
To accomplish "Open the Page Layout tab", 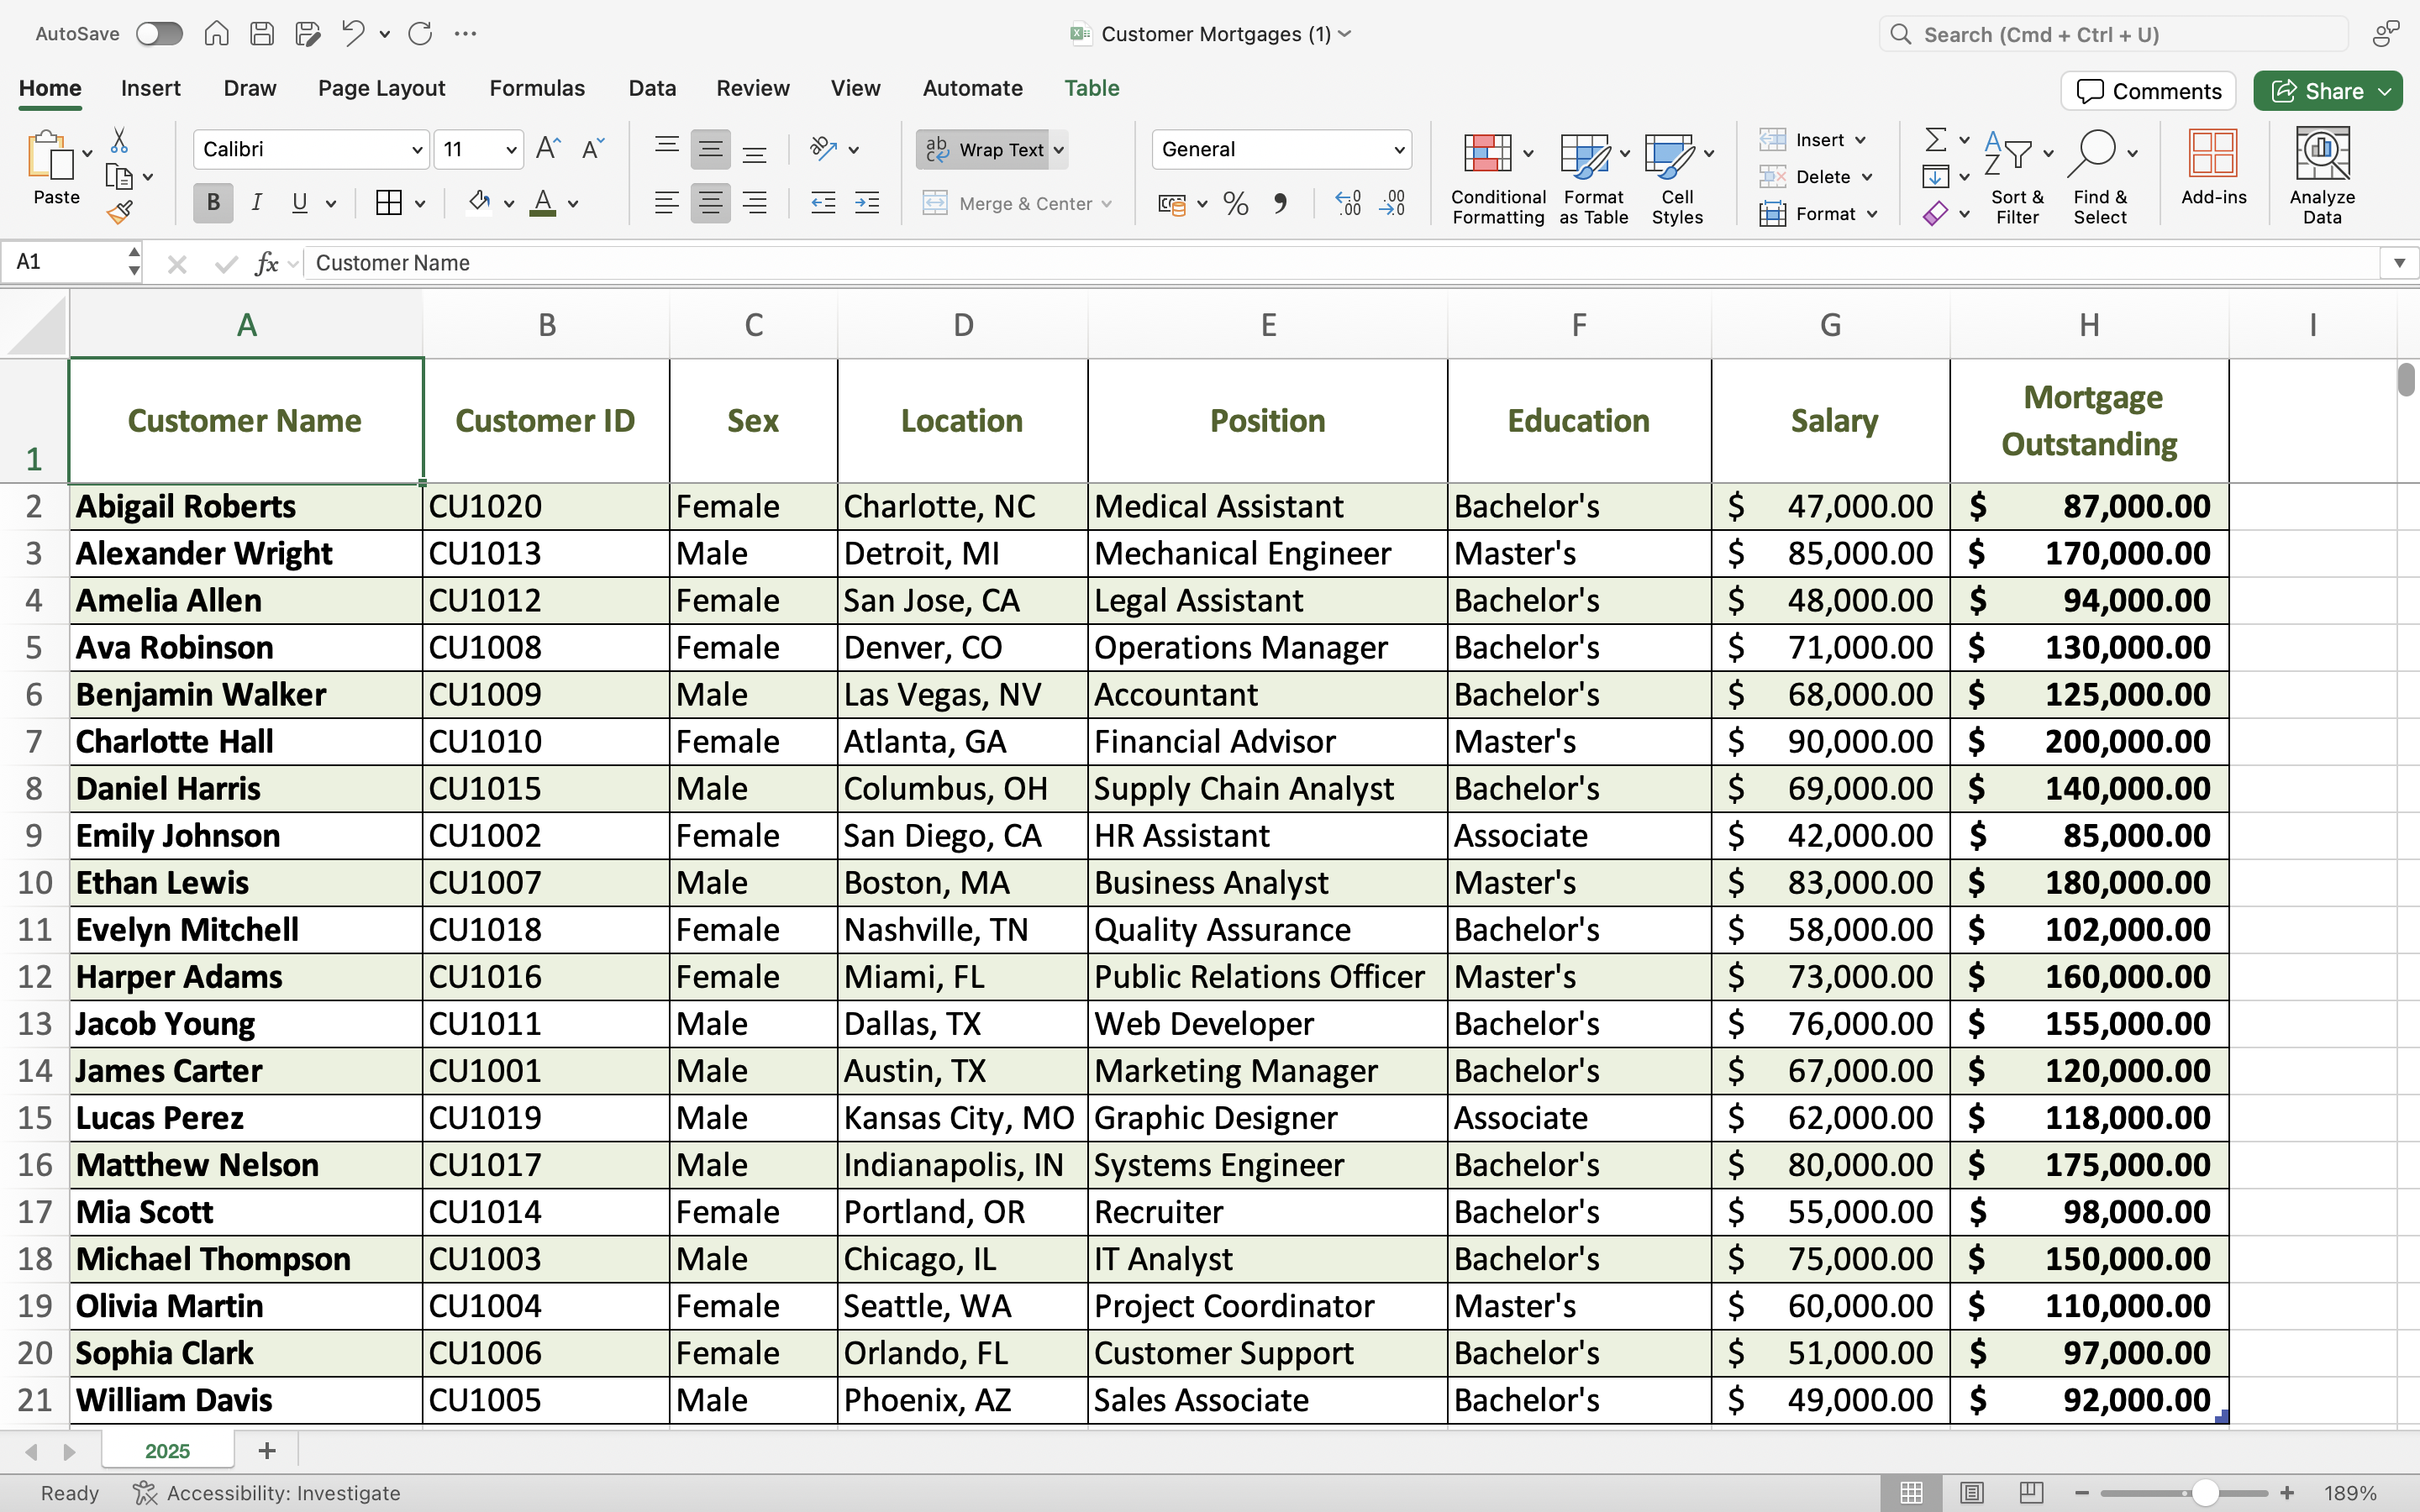I will [381, 88].
